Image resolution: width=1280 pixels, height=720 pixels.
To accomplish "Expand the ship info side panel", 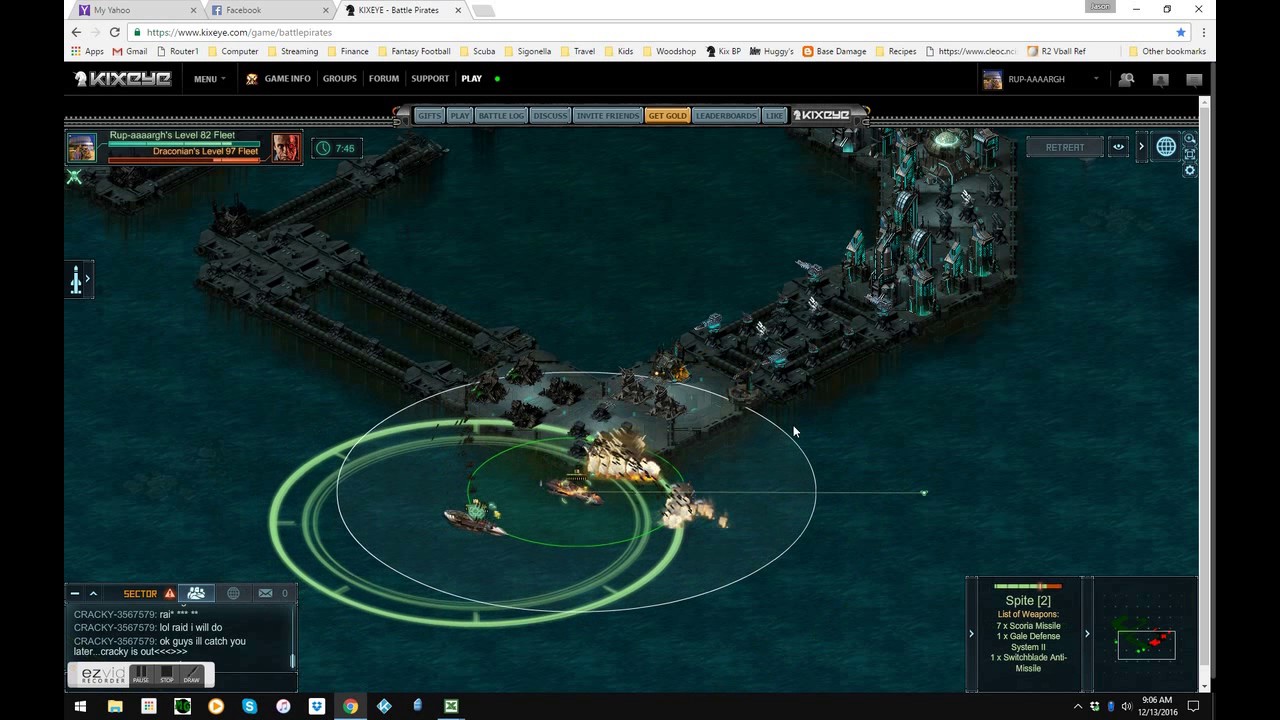I will (79, 279).
